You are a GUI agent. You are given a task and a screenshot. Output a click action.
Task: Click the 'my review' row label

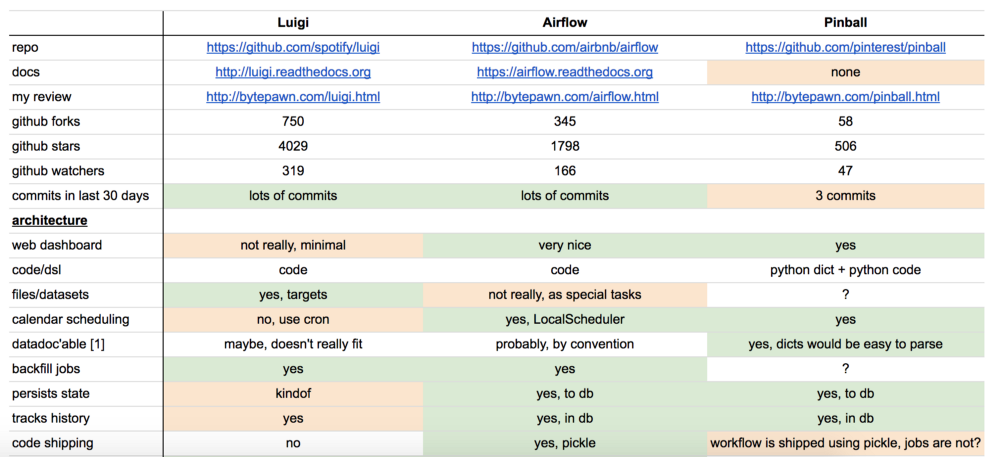(41, 97)
